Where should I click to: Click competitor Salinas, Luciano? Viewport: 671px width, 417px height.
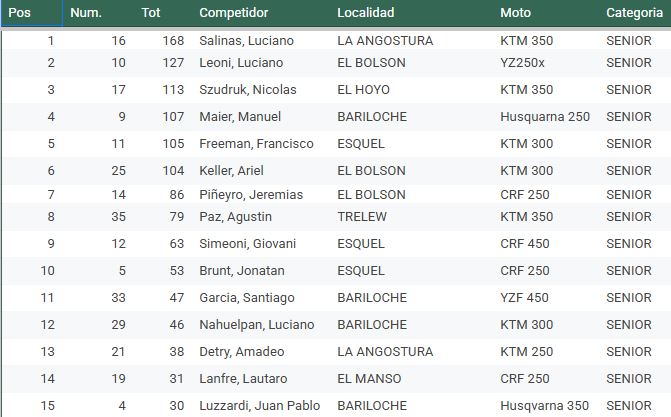click(x=247, y=41)
